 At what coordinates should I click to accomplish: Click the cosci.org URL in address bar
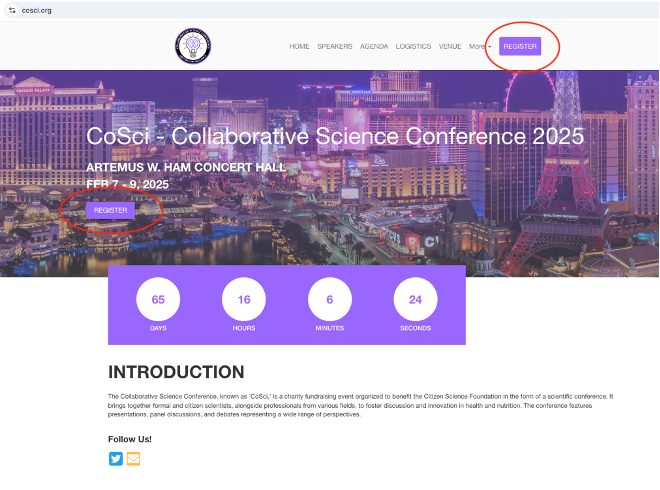(37, 8)
